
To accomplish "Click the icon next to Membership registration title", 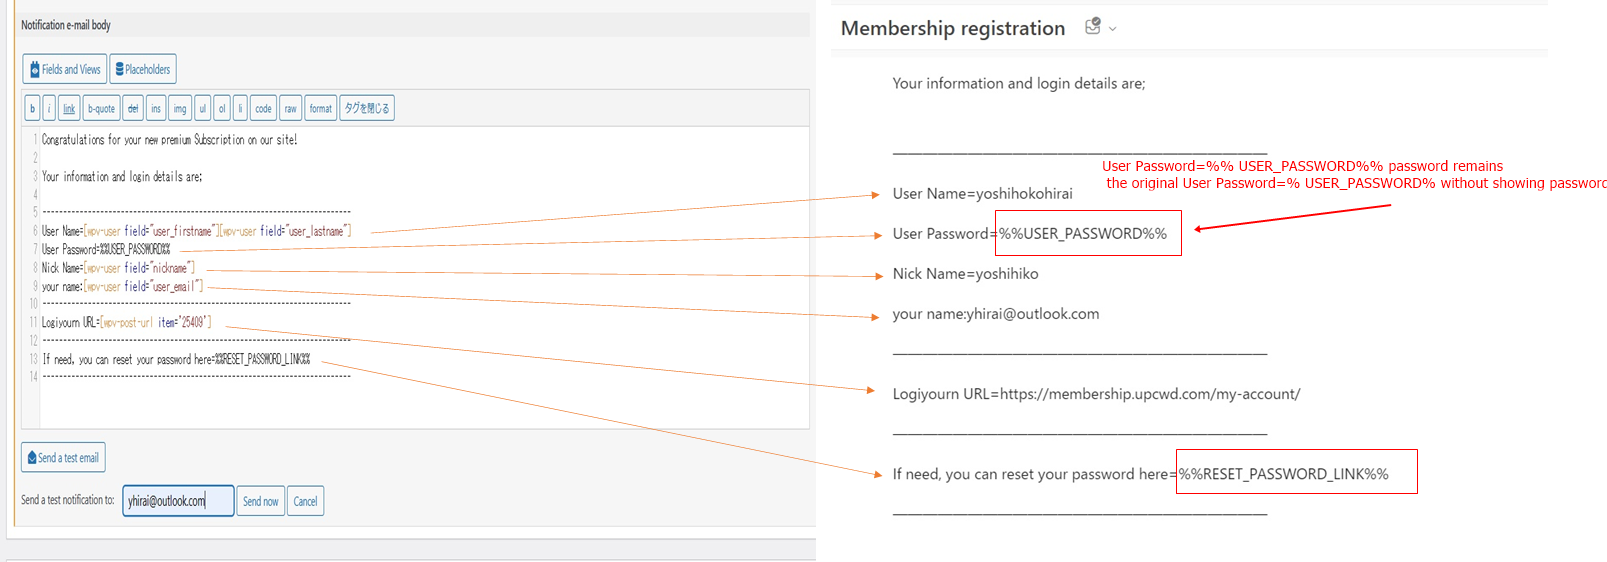I will point(1093,27).
